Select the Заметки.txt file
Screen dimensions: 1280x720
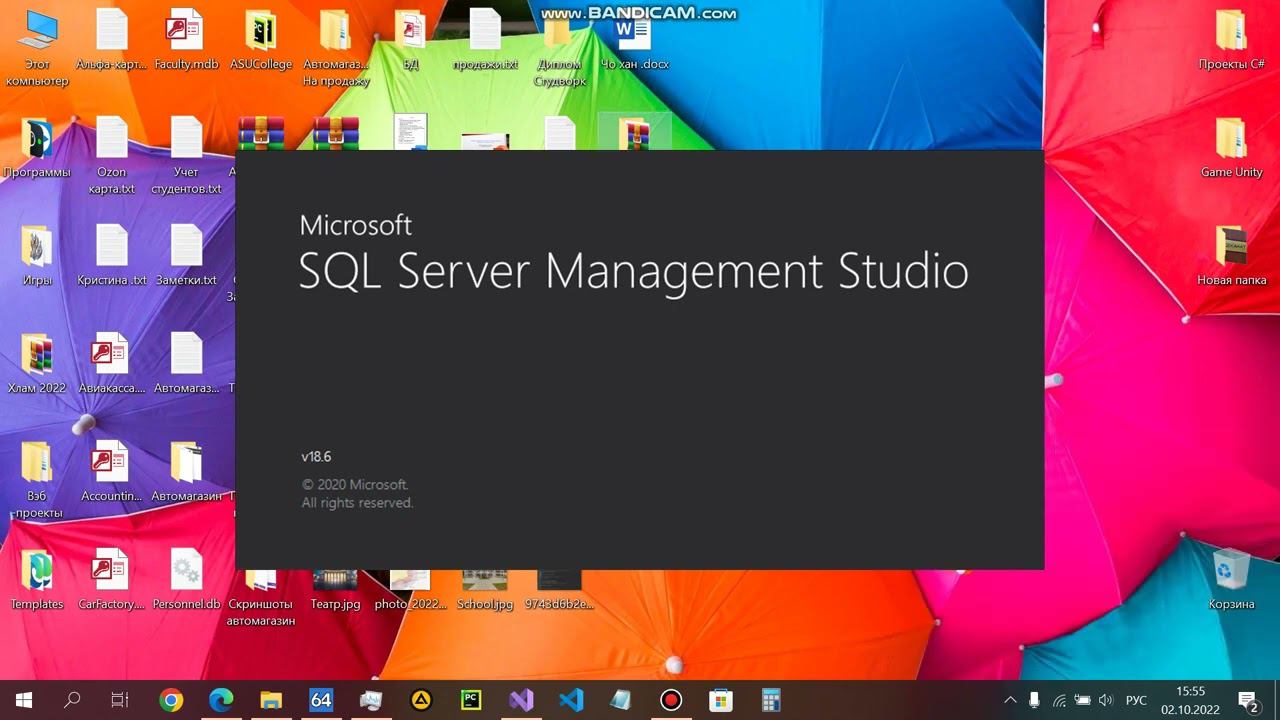point(186,256)
